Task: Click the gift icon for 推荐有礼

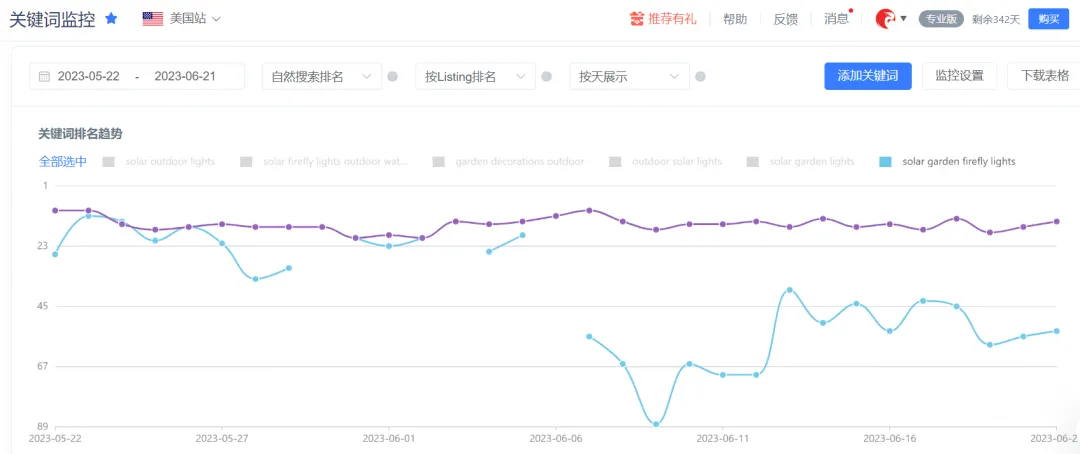Action: 636,19
